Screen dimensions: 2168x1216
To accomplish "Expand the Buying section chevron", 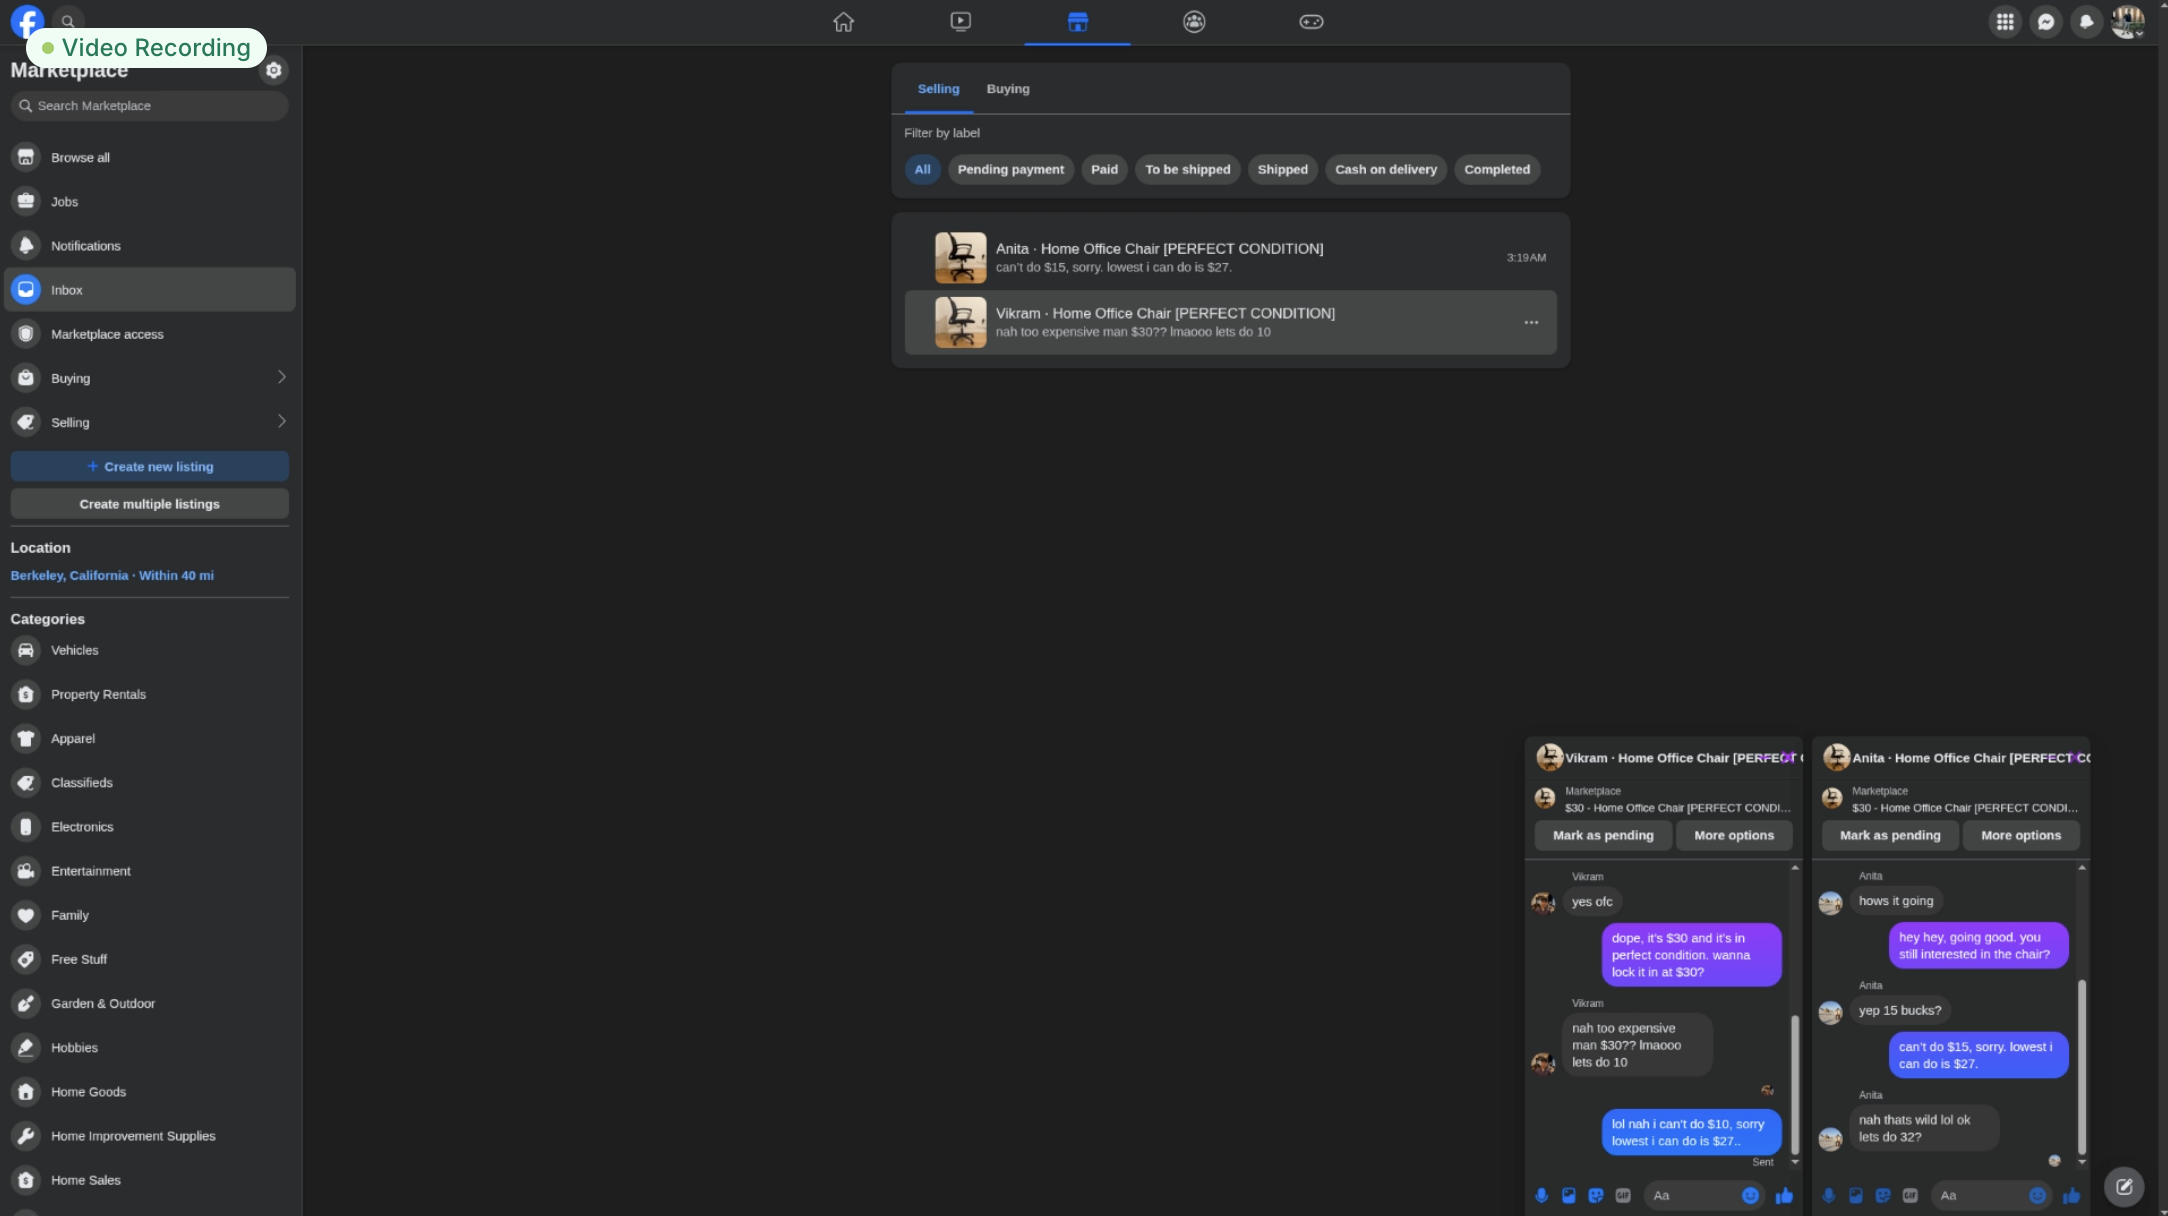I will click(281, 377).
